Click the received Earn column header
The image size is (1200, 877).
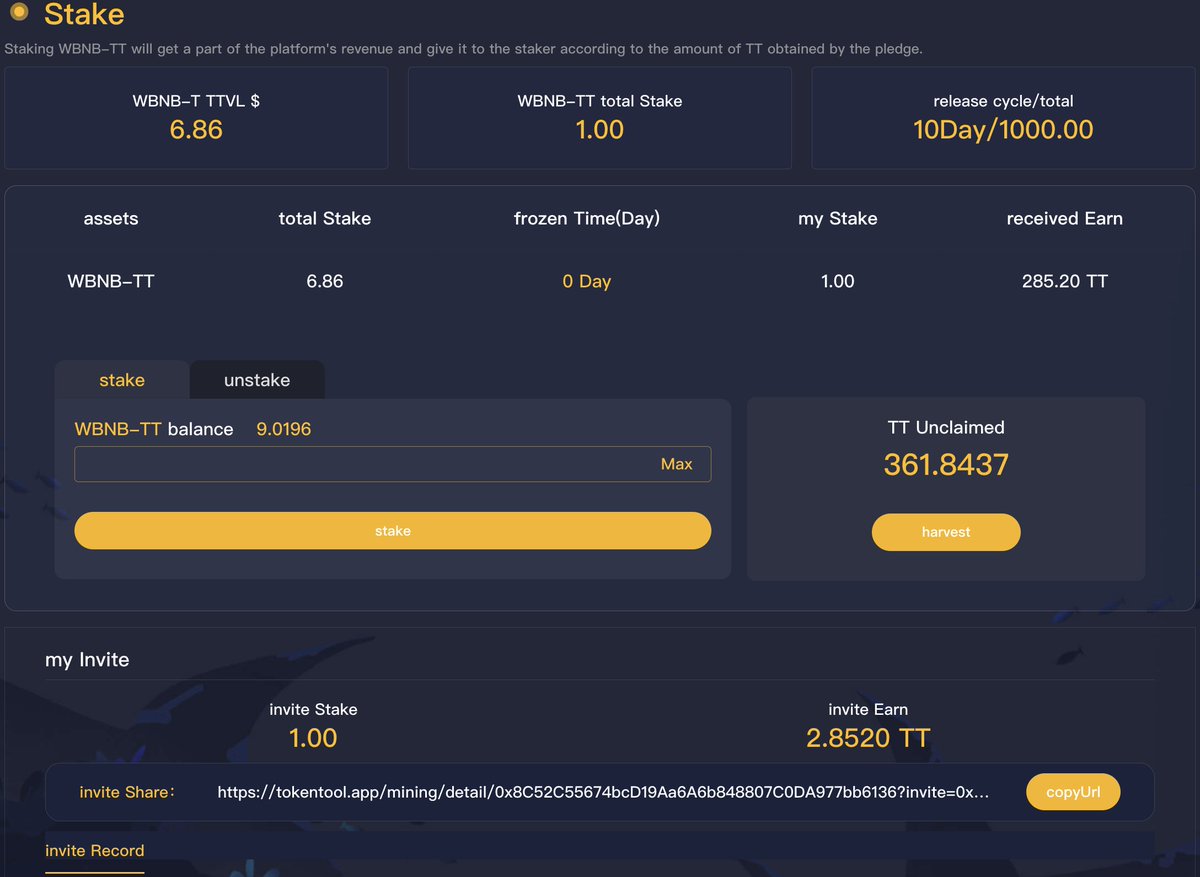click(x=1065, y=219)
